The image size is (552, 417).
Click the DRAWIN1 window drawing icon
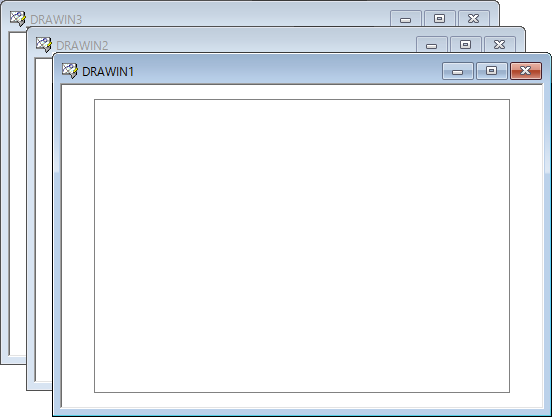(x=69, y=71)
